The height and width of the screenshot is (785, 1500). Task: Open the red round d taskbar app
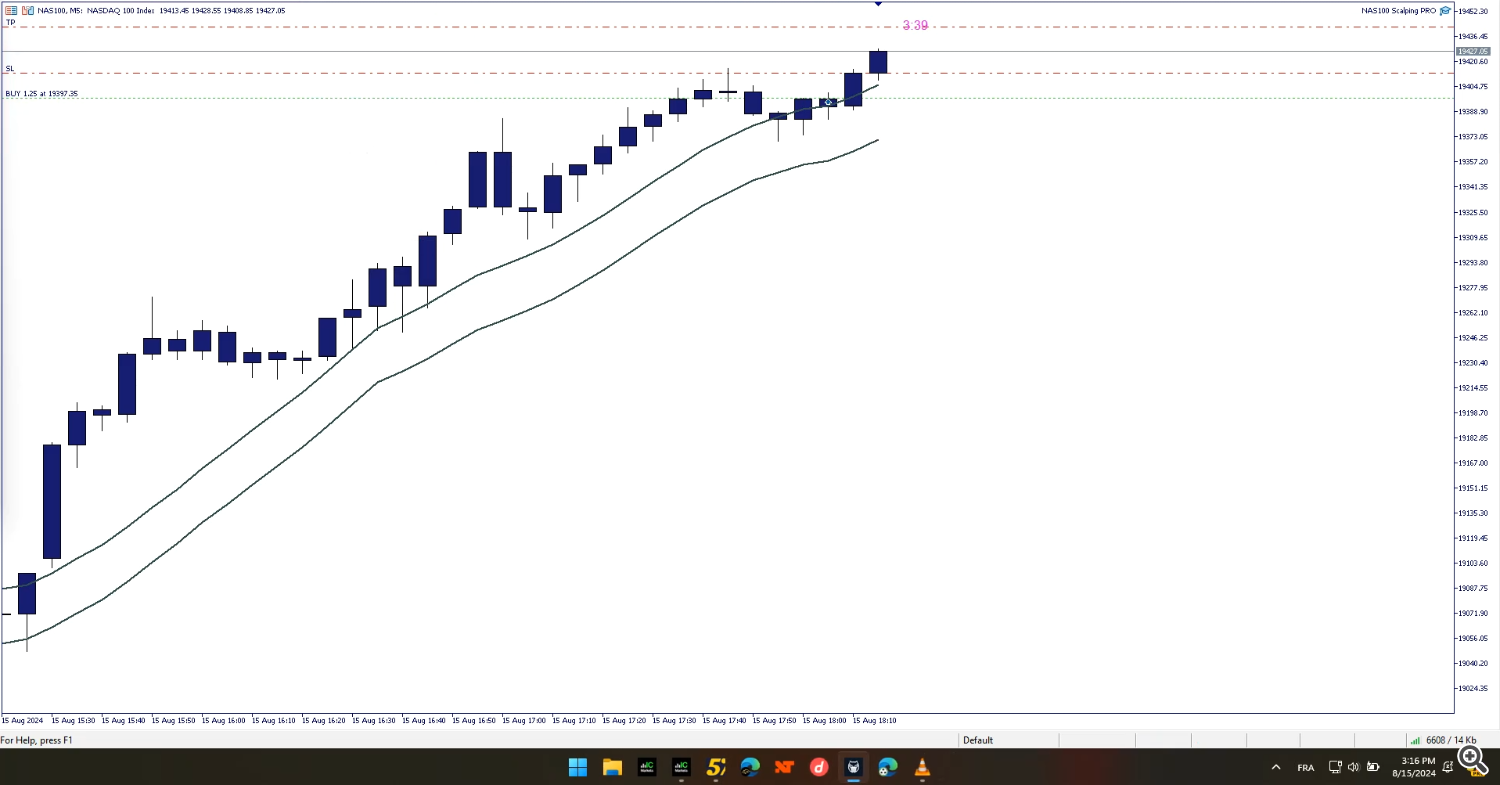[819, 767]
